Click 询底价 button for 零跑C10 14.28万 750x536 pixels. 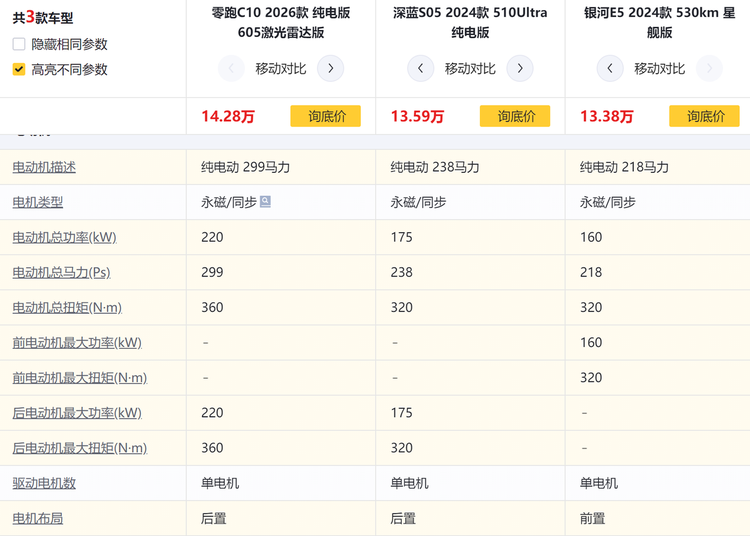pyautogui.click(x=326, y=116)
